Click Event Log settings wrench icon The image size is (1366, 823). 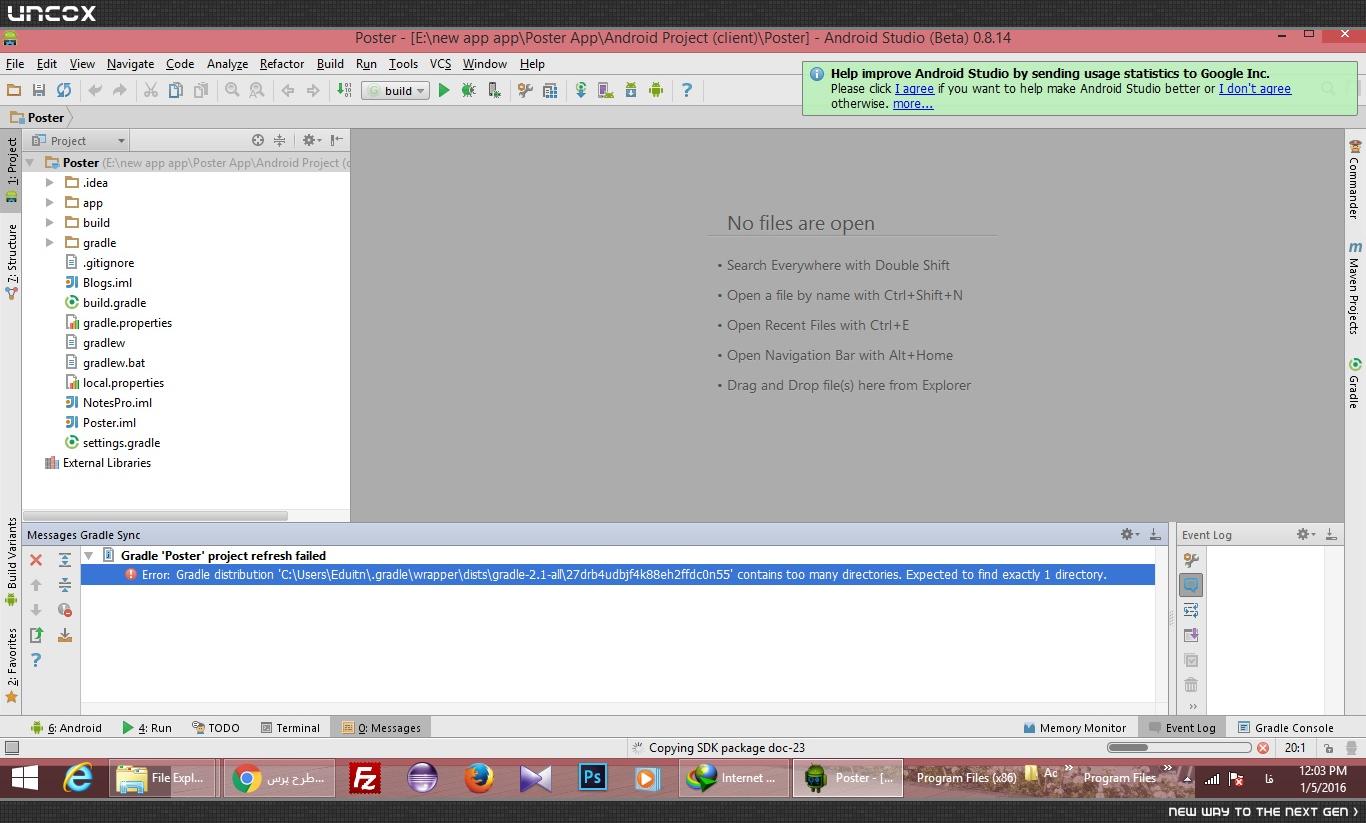click(x=1191, y=560)
